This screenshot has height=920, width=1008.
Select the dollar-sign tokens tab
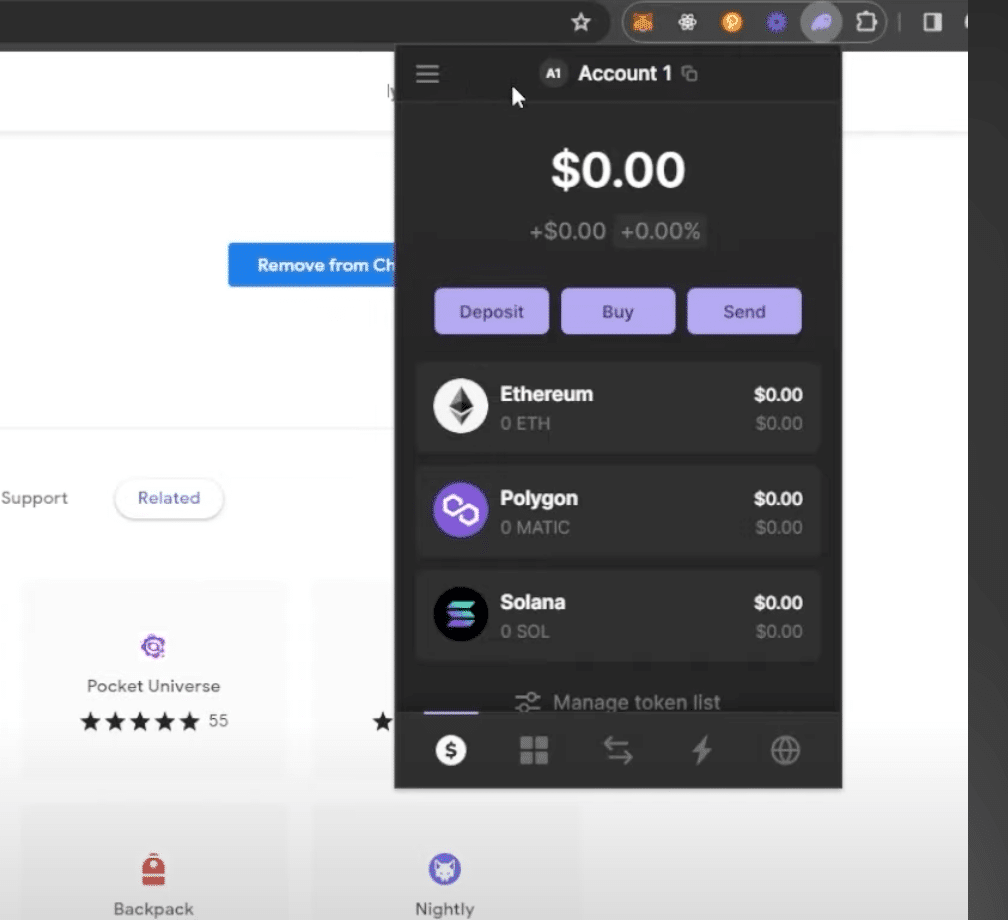pyautogui.click(x=451, y=750)
